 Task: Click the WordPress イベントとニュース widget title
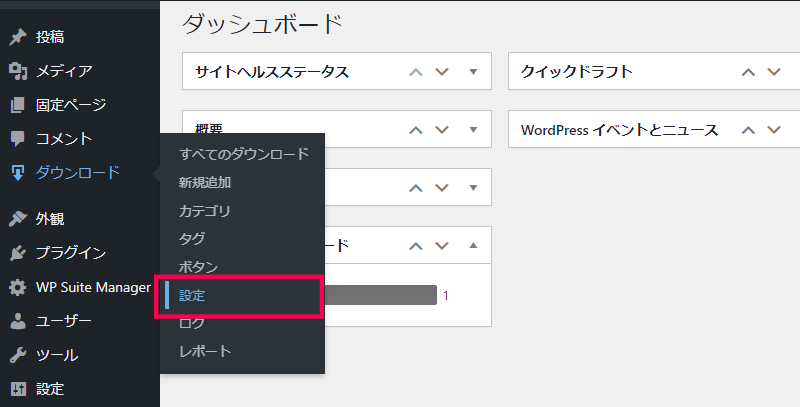point(619,130)
